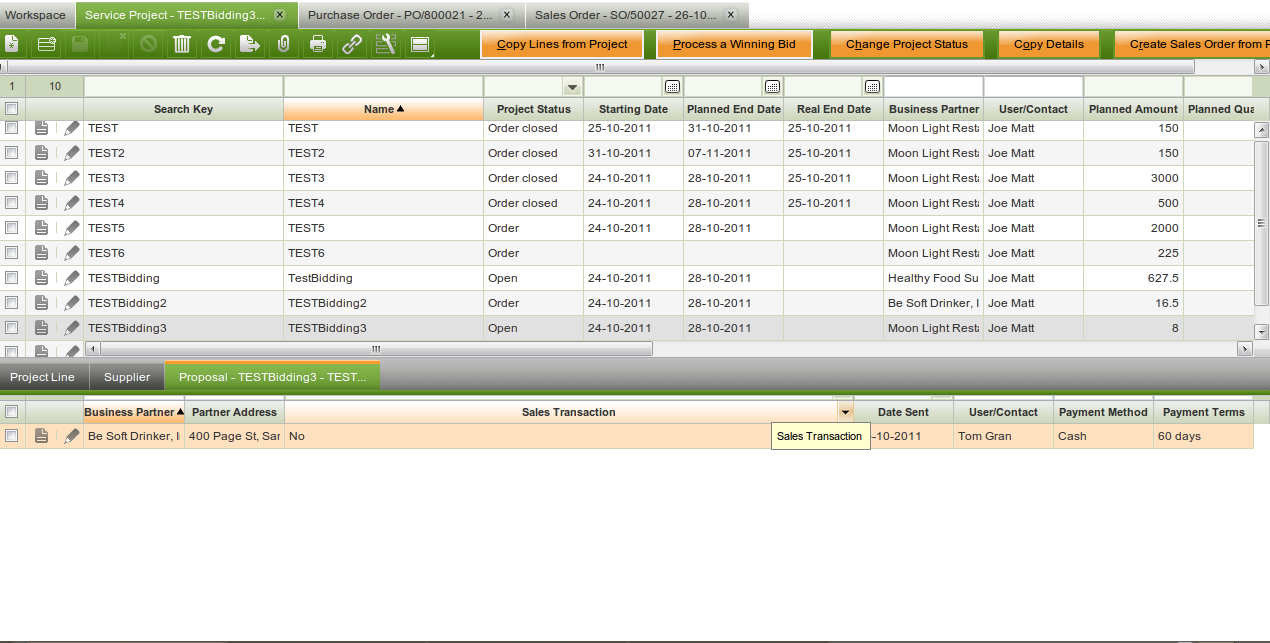1270x643 pixels.
Task: Open TEST5 record form icon
Action: [41, 228]
